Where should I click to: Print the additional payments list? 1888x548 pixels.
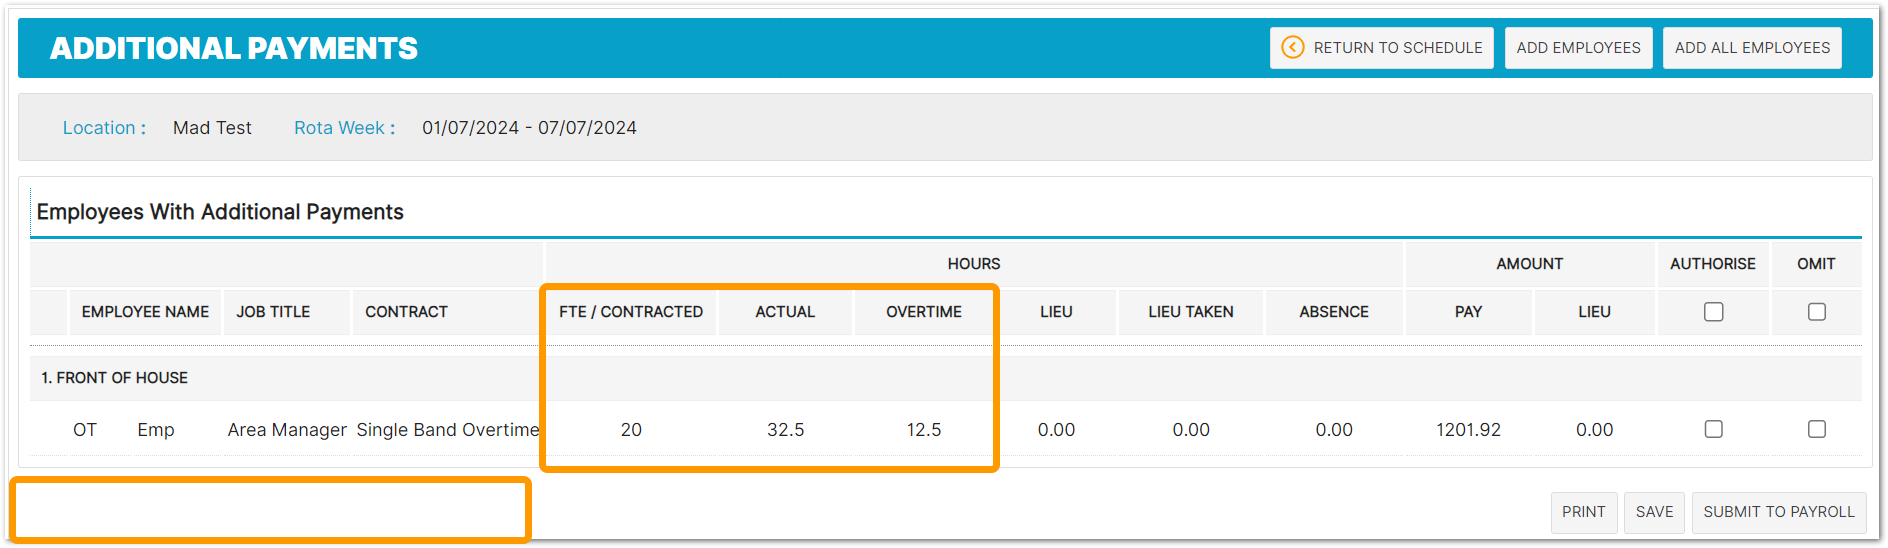[1583, 512]
